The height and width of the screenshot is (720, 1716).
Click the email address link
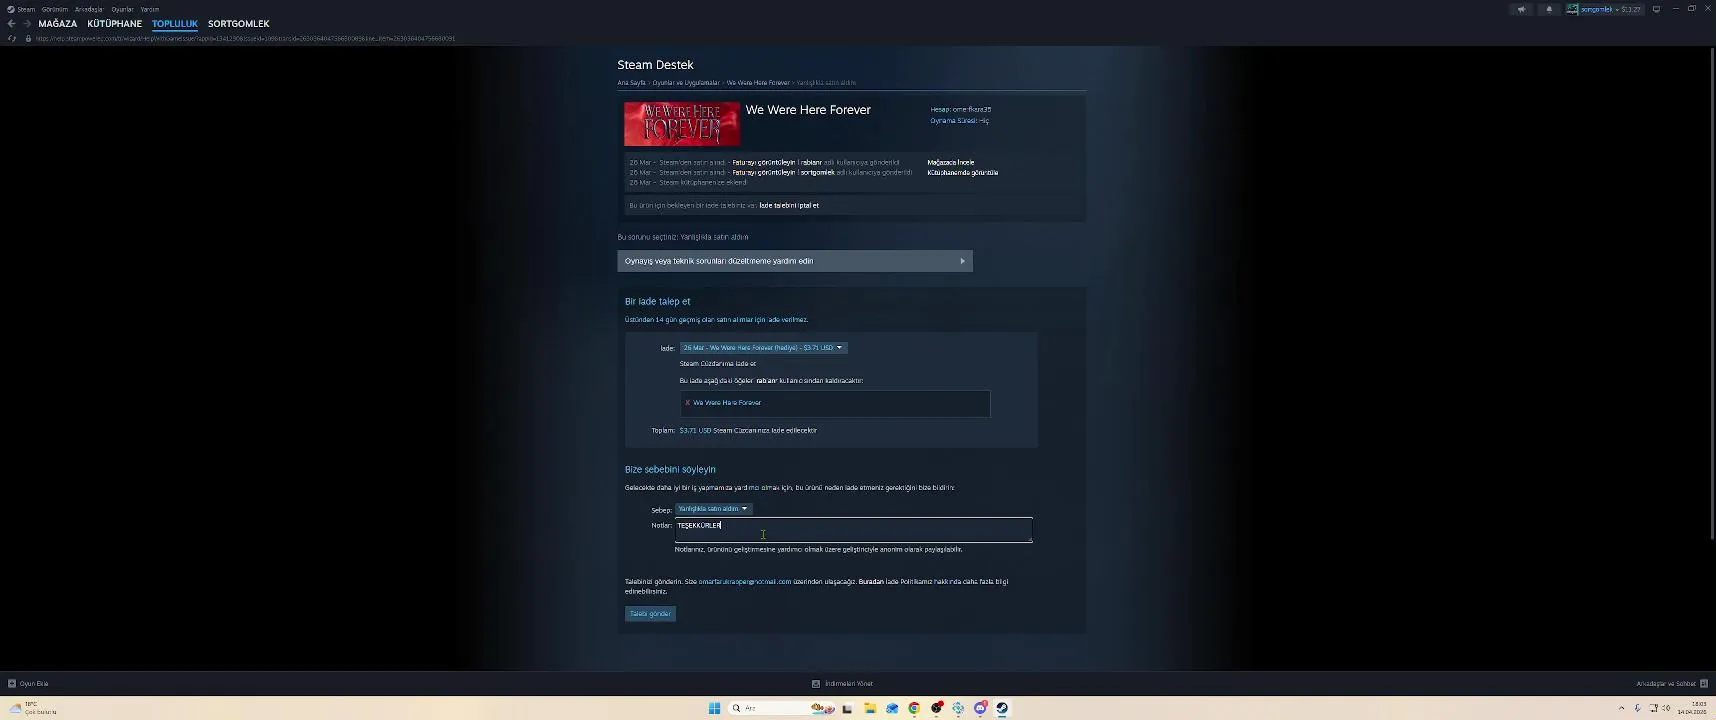(x=745, y=582)
